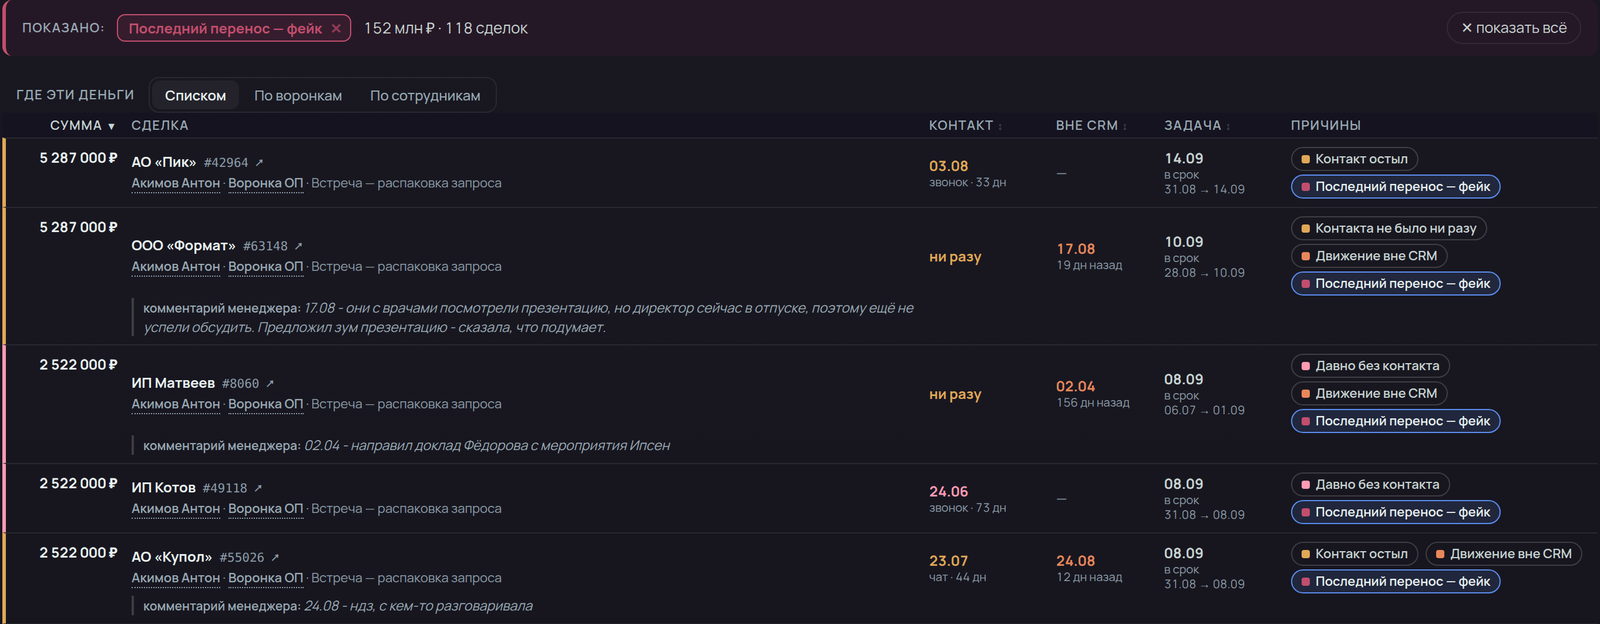
Task: Click contact date 24.06 in ИП Котов row
Action: (949, 492)
